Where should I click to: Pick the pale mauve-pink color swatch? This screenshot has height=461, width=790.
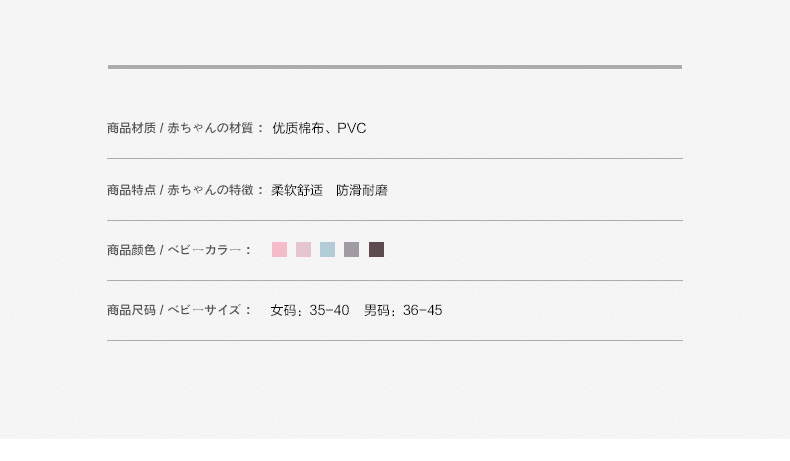click(x=303, y=250)
